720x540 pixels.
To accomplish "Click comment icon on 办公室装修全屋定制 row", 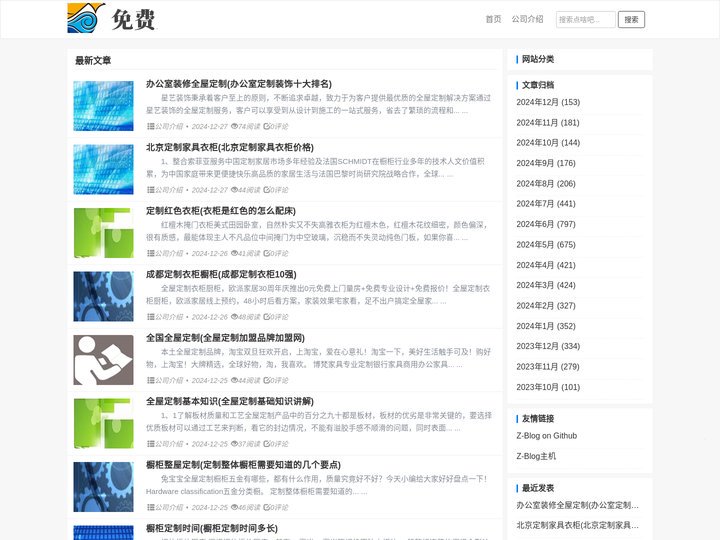I will pos(266,126).
